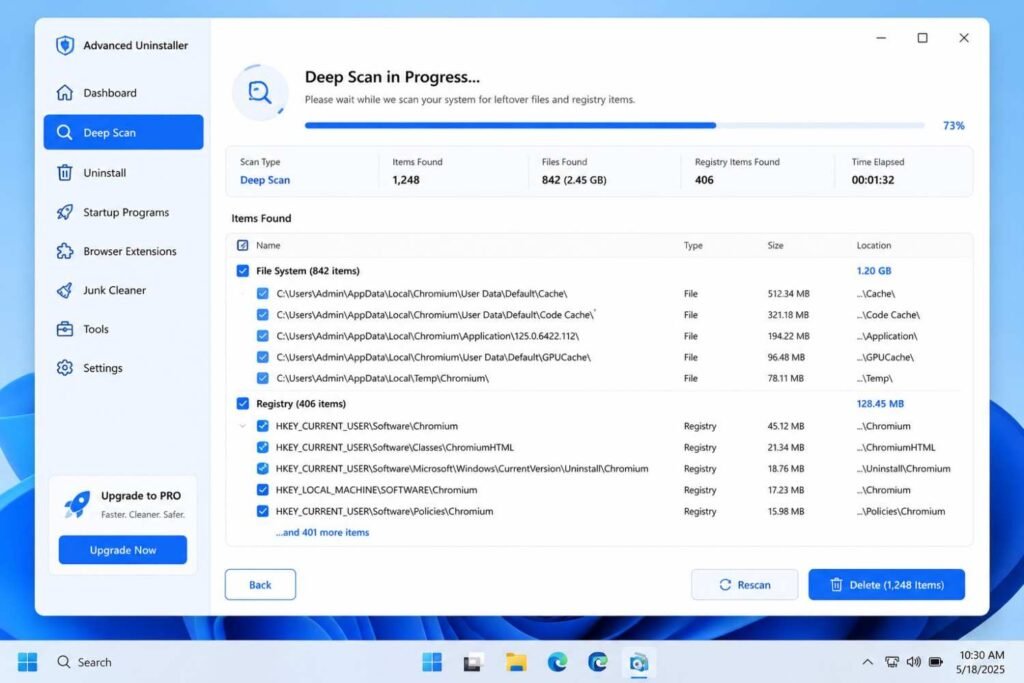
Task: Uncheck the Default\Code Cache\ folder entry
Action: [x=263, y=315]
